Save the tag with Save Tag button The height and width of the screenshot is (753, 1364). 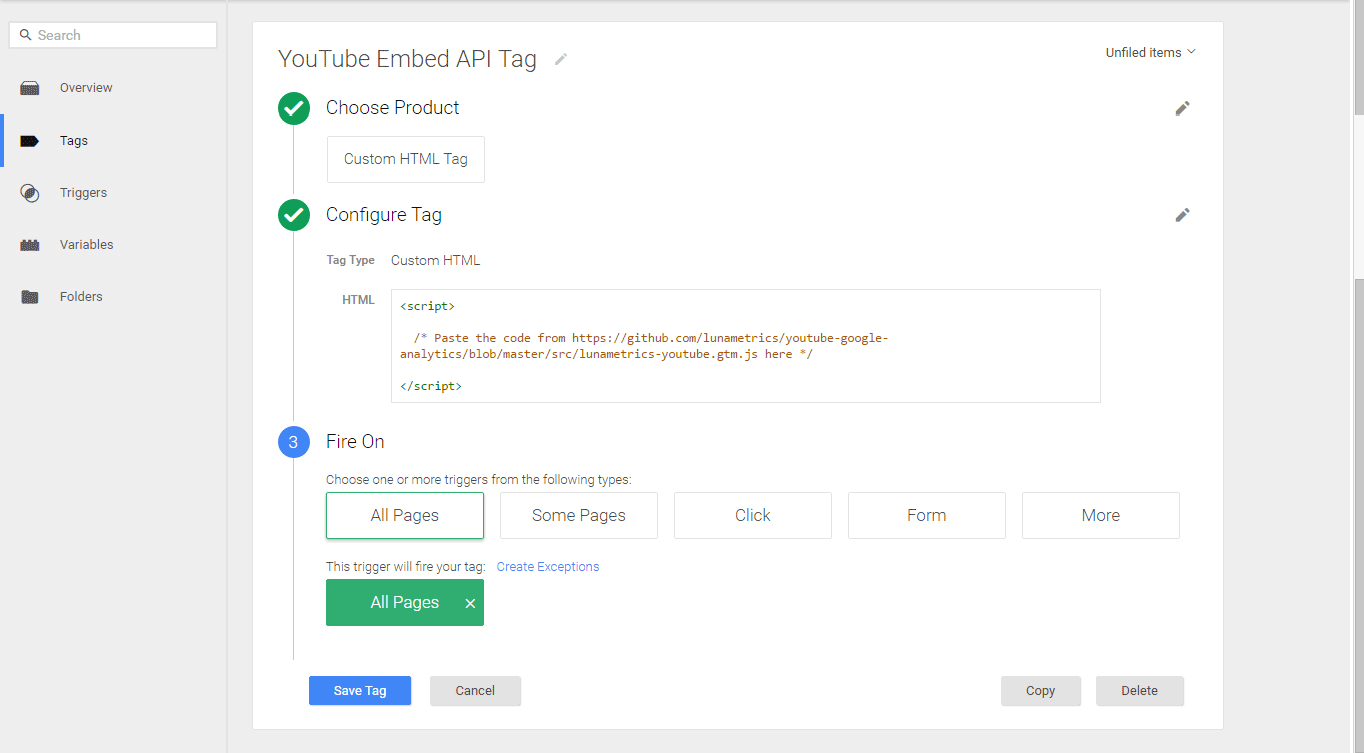coord(360,690)
